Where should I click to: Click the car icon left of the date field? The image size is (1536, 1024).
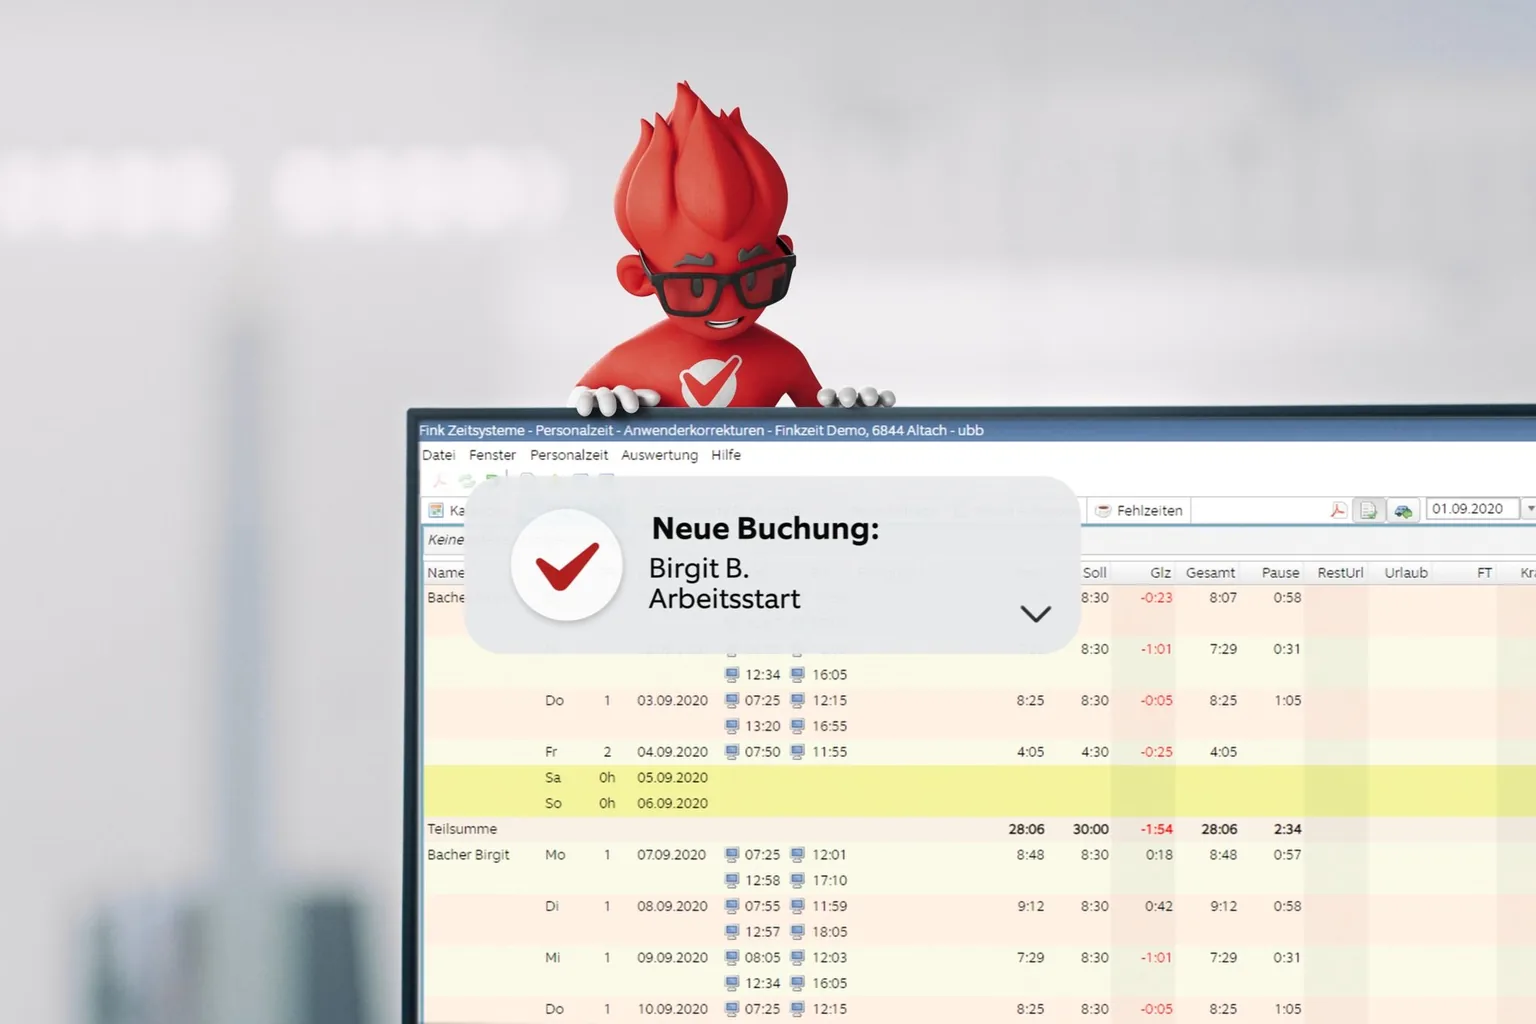pos(1403,510)
